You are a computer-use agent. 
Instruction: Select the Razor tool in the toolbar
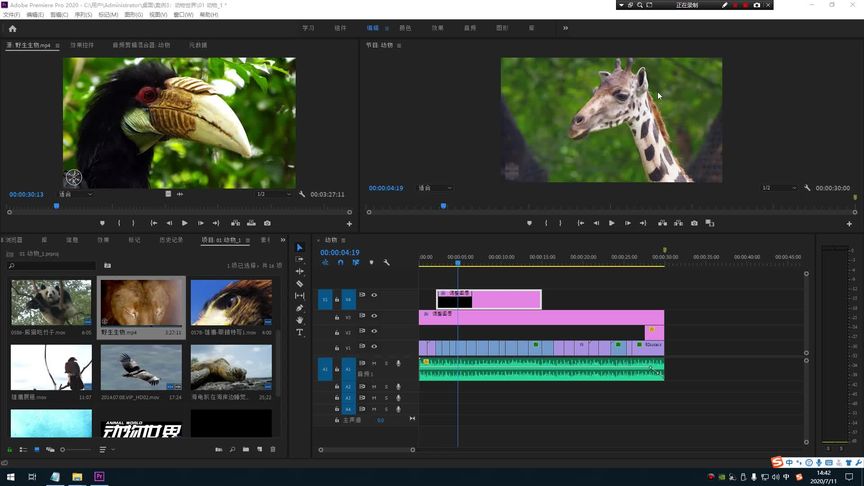click(300, 284)
